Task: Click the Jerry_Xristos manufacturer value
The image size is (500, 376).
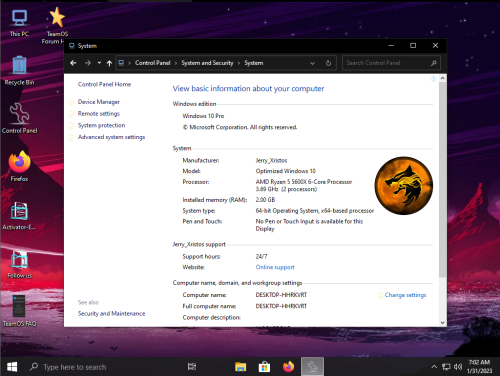Action: [x=271, y=161]
